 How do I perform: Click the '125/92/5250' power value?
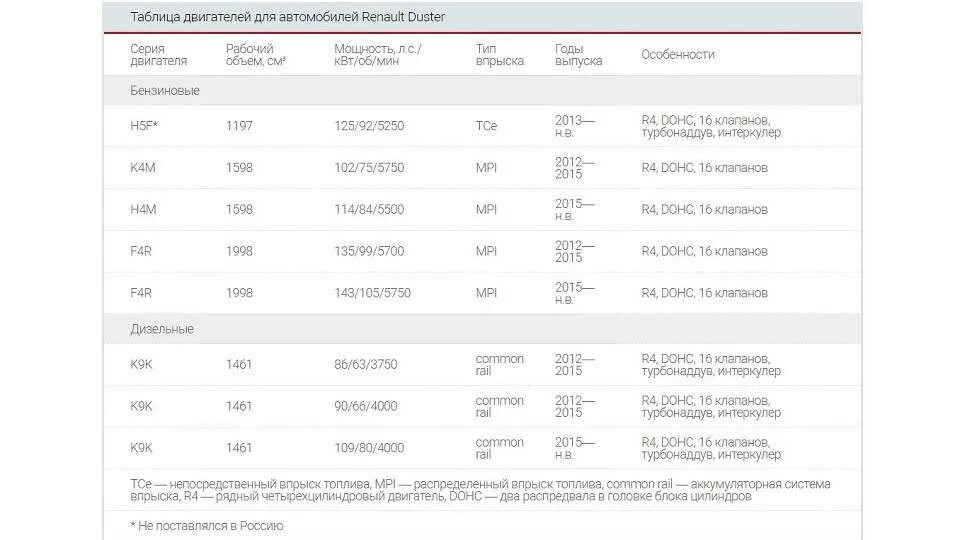click(x=369, y=126)
